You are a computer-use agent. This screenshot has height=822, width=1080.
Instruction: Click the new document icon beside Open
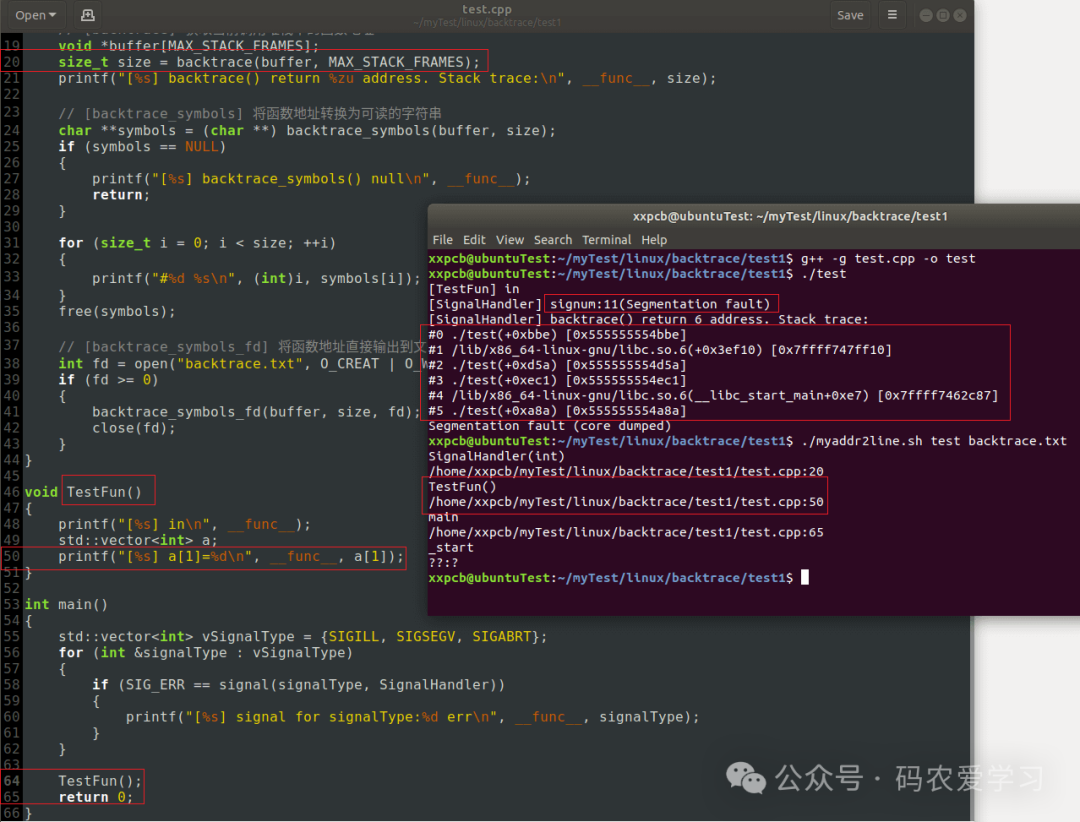[87, 15]
